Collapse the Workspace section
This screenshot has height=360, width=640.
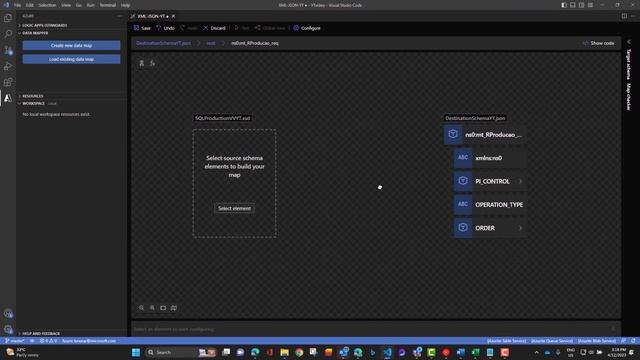[33, 104]
